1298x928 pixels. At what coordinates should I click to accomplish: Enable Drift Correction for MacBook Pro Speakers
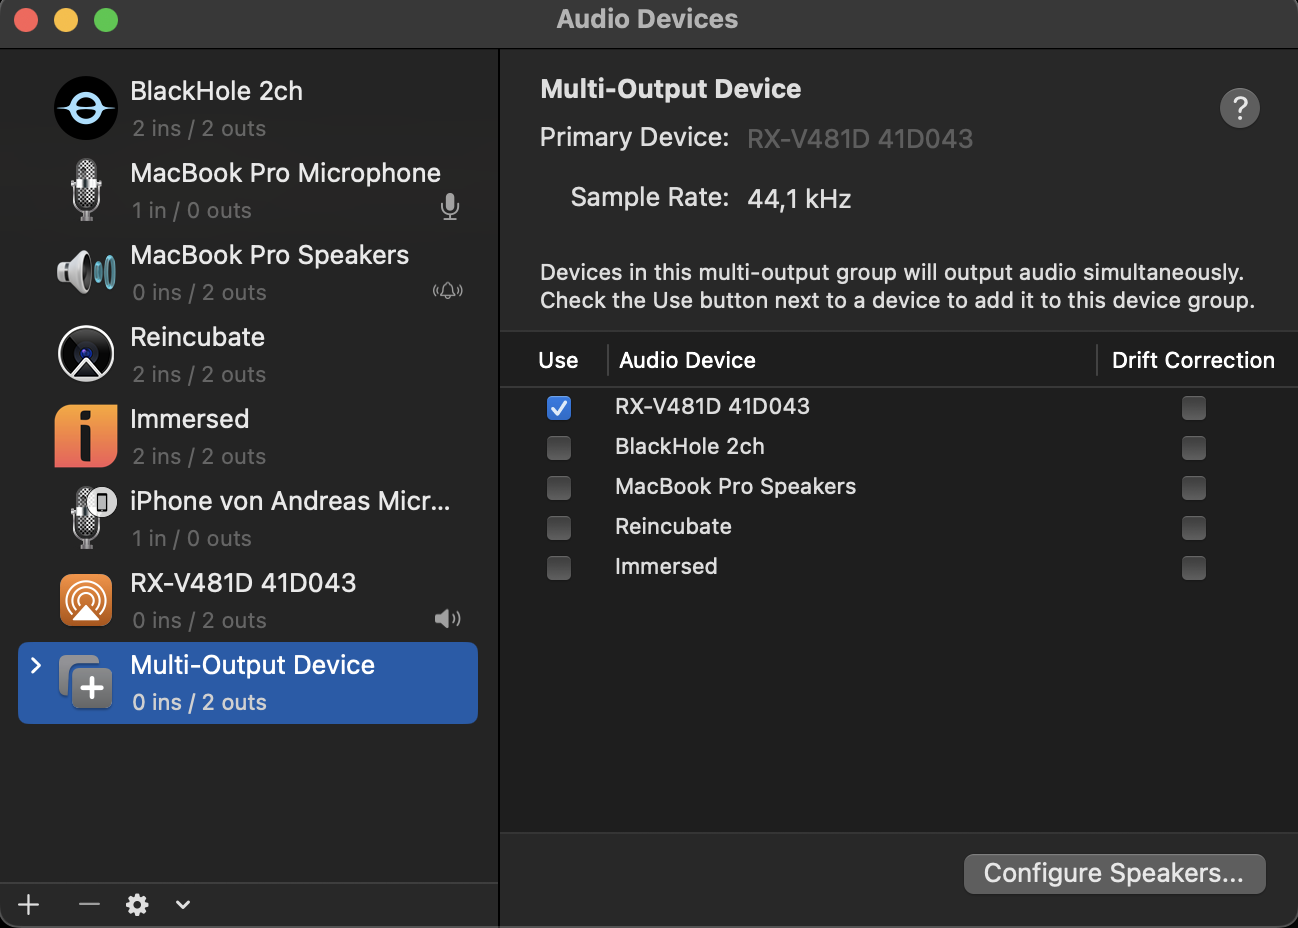click(x=1193, y=488)
